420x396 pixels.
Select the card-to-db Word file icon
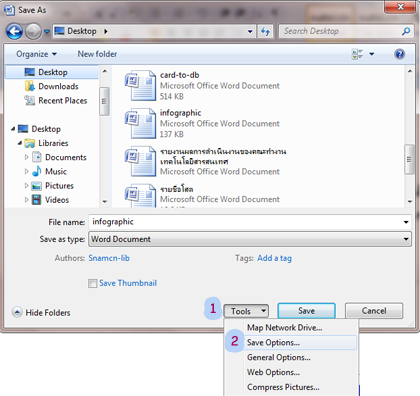pos(140,85)
